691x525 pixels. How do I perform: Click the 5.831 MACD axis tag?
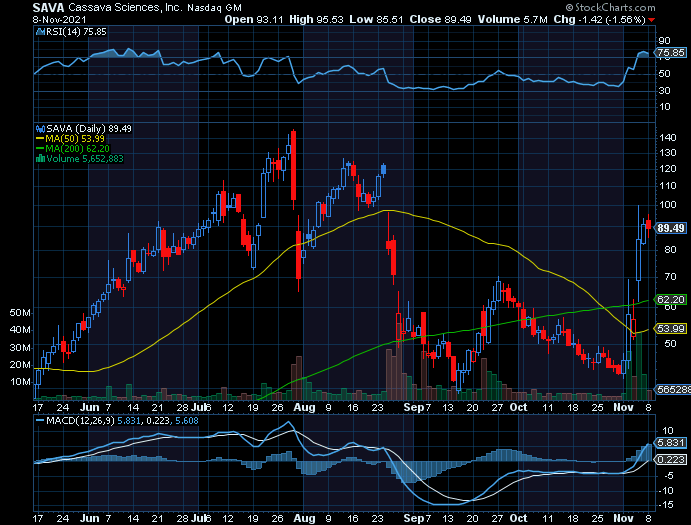671,442
